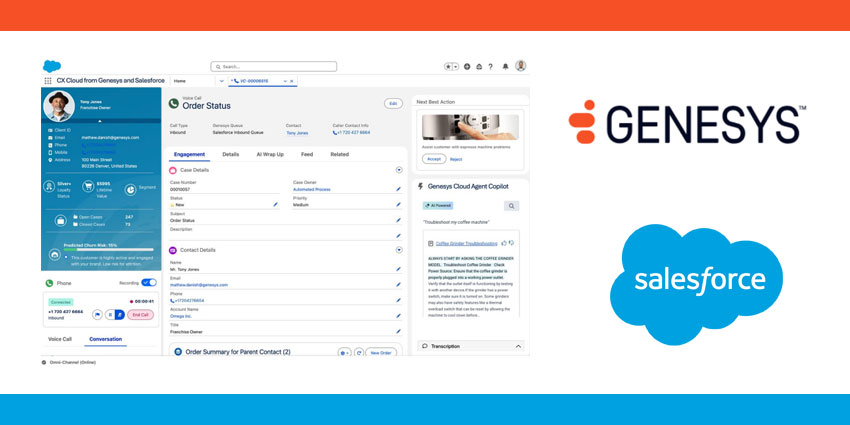
Task: Click the Salesforce cloud logo in header
Action: [52, 66]
